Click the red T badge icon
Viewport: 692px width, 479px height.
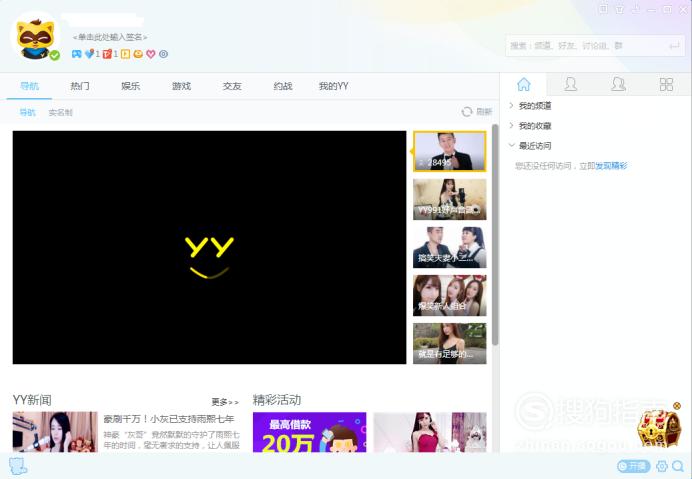tap(107, 54)
